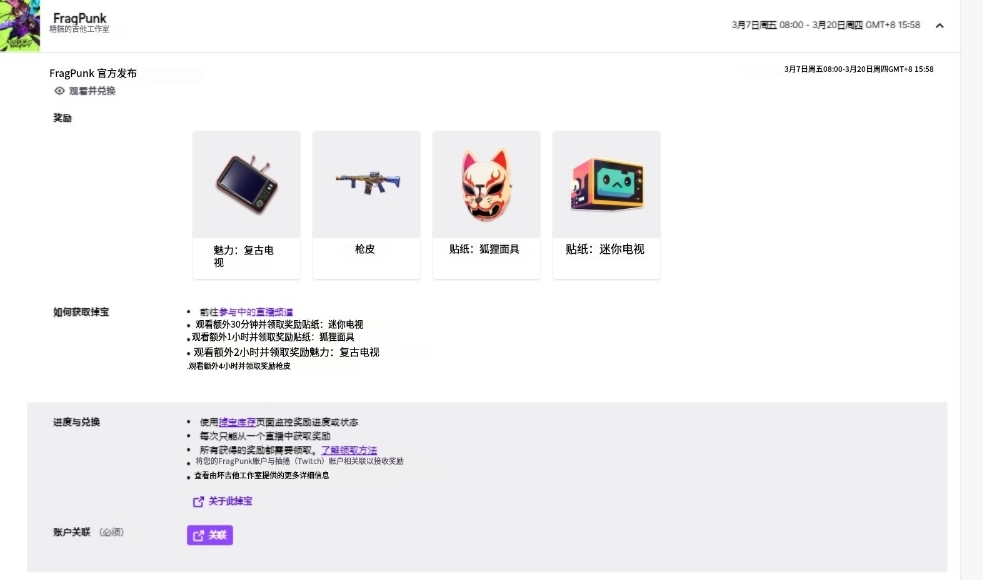The height and width of the screenshot is (580, 983).
Task: Click the date range text in header row
Action: (826, 25)
